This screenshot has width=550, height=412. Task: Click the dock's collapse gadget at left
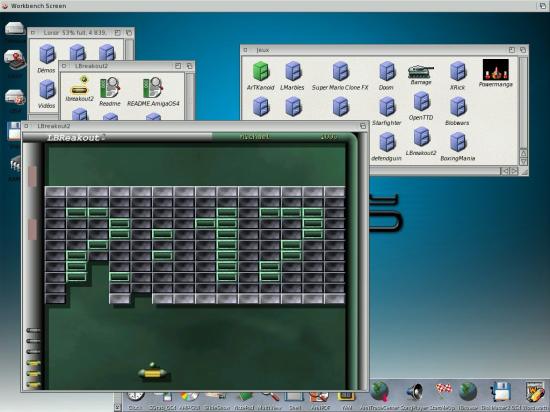(x=118, y=407)
